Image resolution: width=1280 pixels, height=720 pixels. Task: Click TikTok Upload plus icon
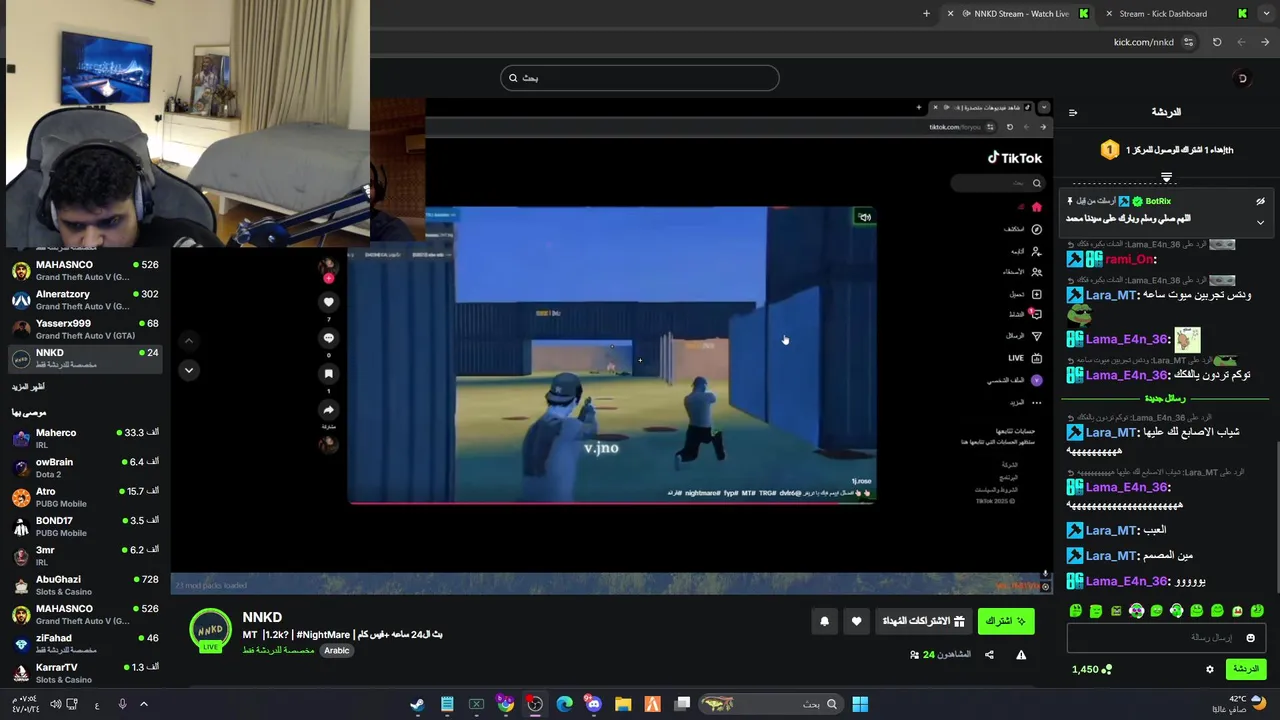(x=1037, y=294)
